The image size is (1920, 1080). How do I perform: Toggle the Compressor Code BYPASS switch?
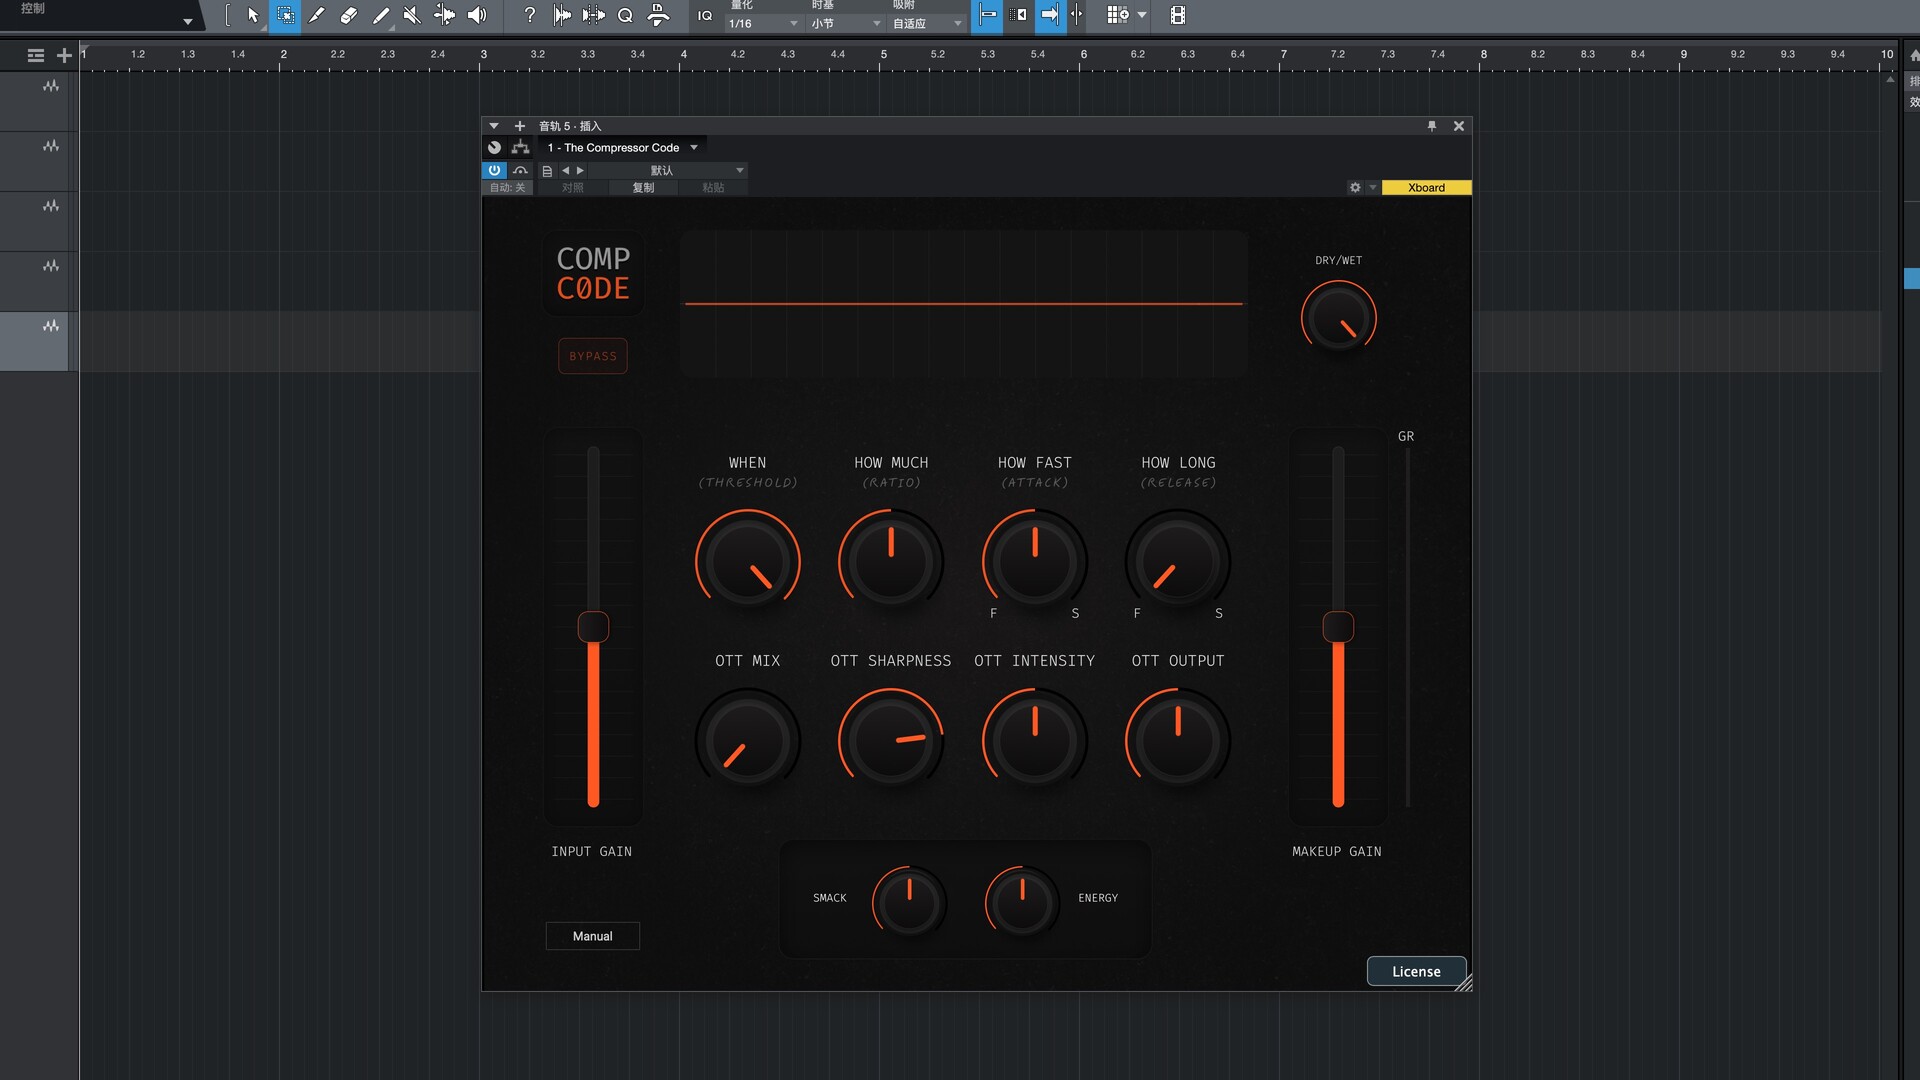coord(592,355)
